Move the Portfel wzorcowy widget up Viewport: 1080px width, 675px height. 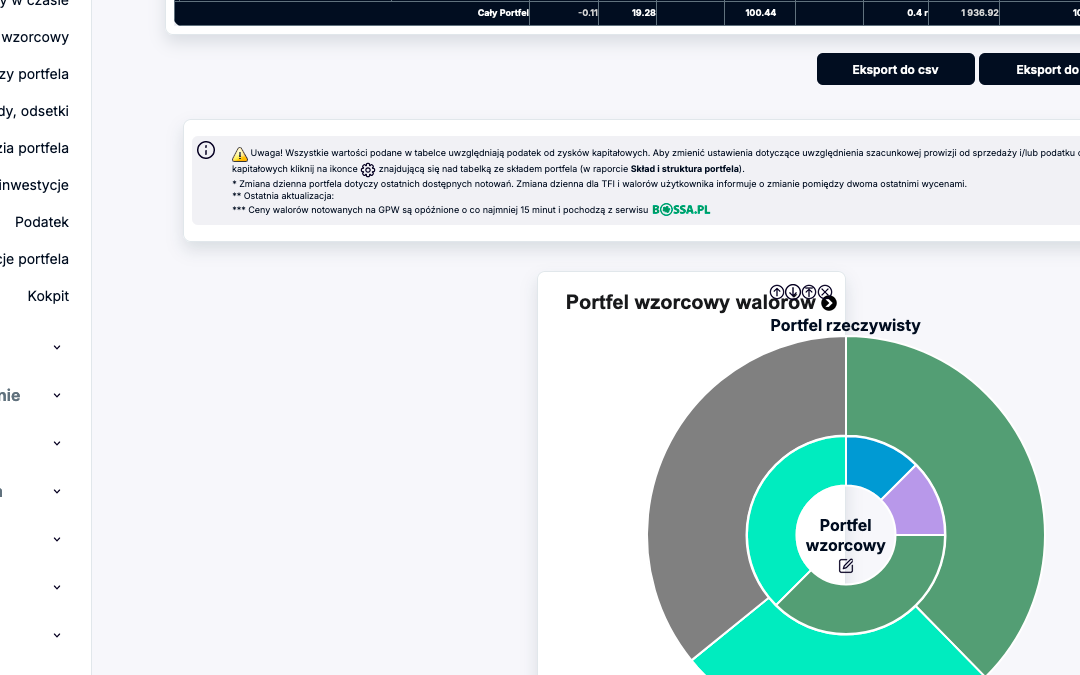(777, 292)
